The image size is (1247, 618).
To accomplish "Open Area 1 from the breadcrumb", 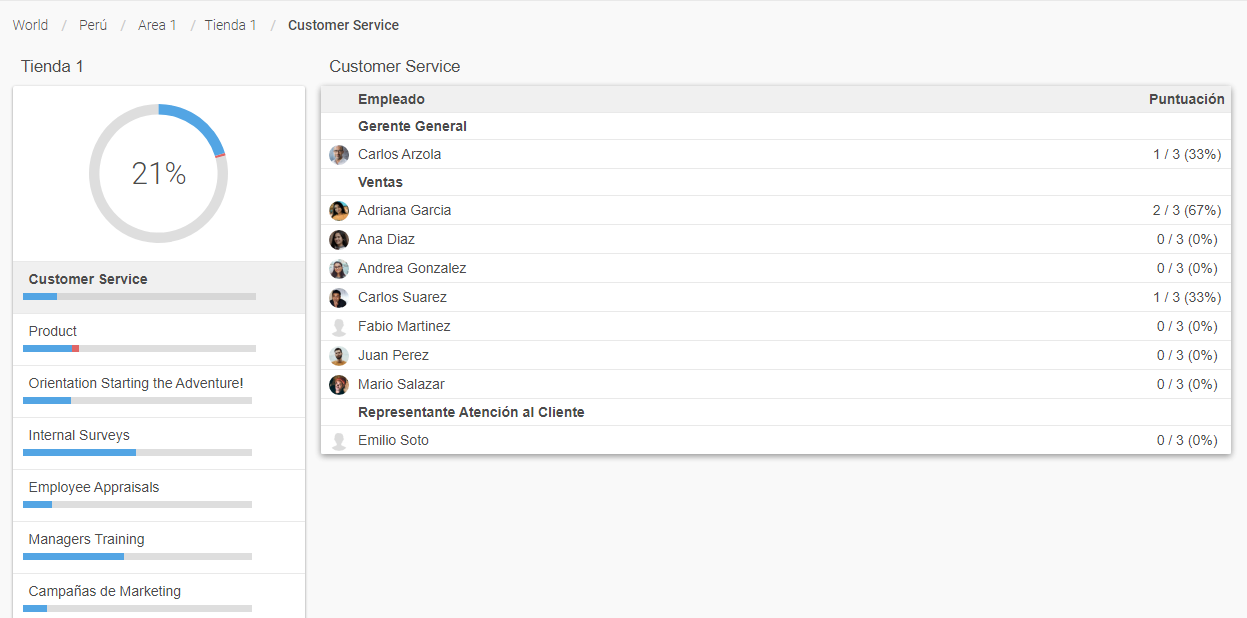I will coord(157,25).
